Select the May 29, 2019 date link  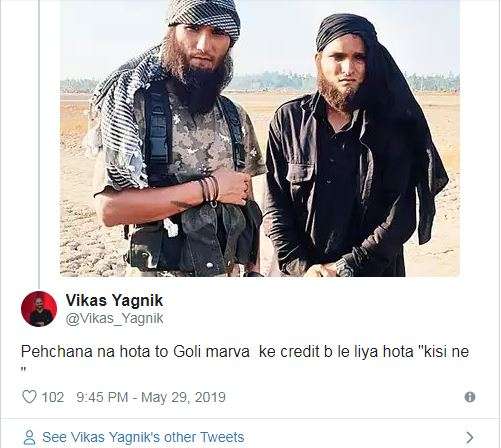(x=183, y=397)
